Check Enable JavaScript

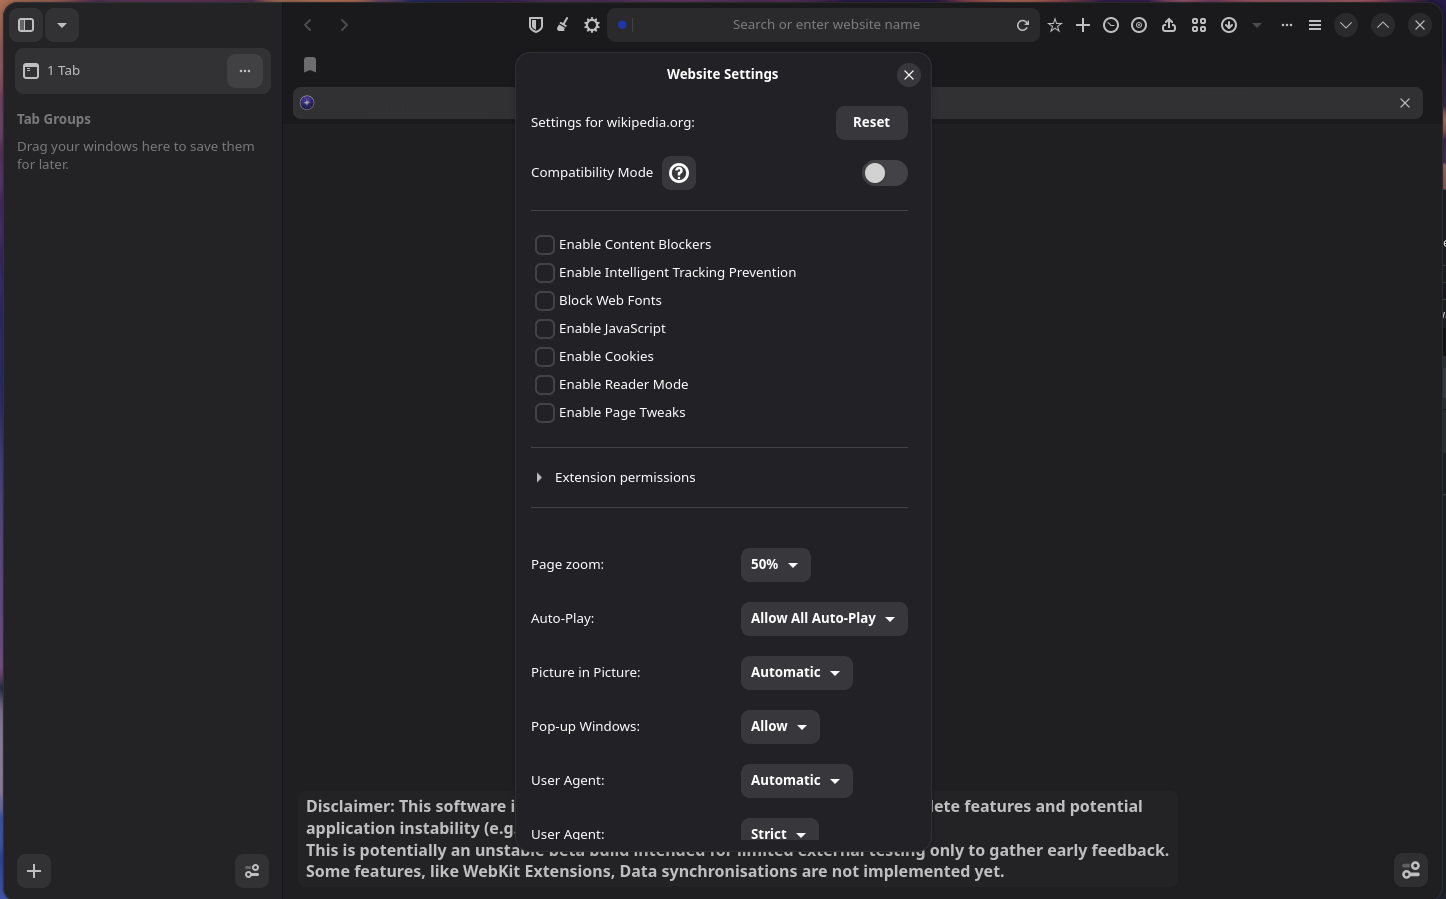point(545,329)
